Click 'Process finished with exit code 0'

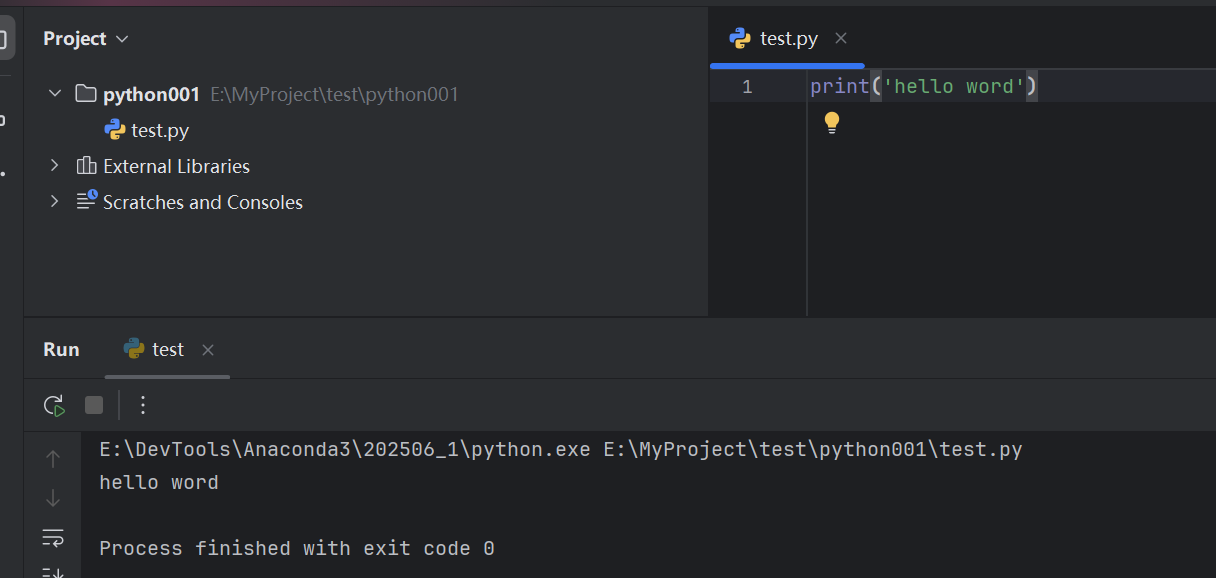(x=297, y=549)
